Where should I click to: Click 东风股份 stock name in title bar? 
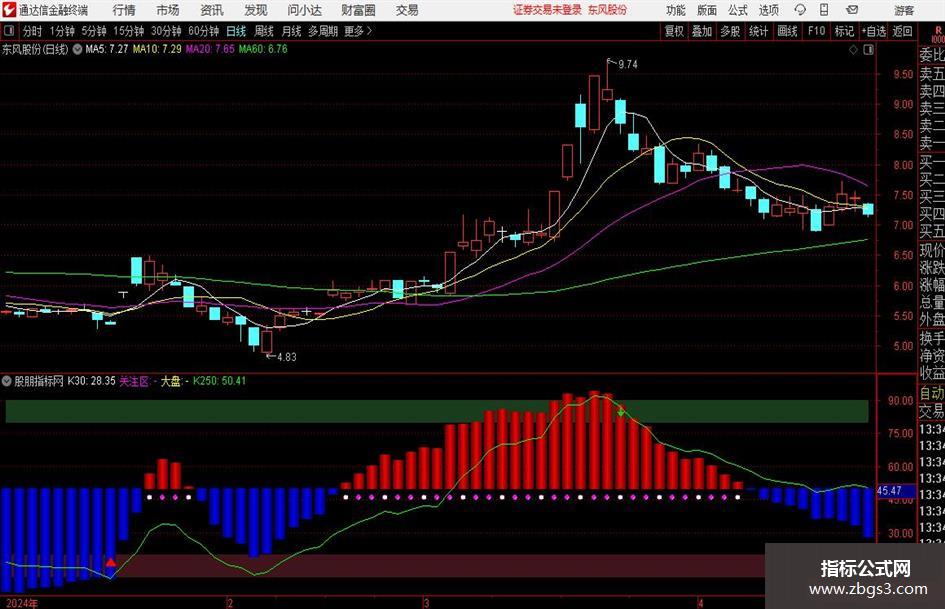pos(608,10)
